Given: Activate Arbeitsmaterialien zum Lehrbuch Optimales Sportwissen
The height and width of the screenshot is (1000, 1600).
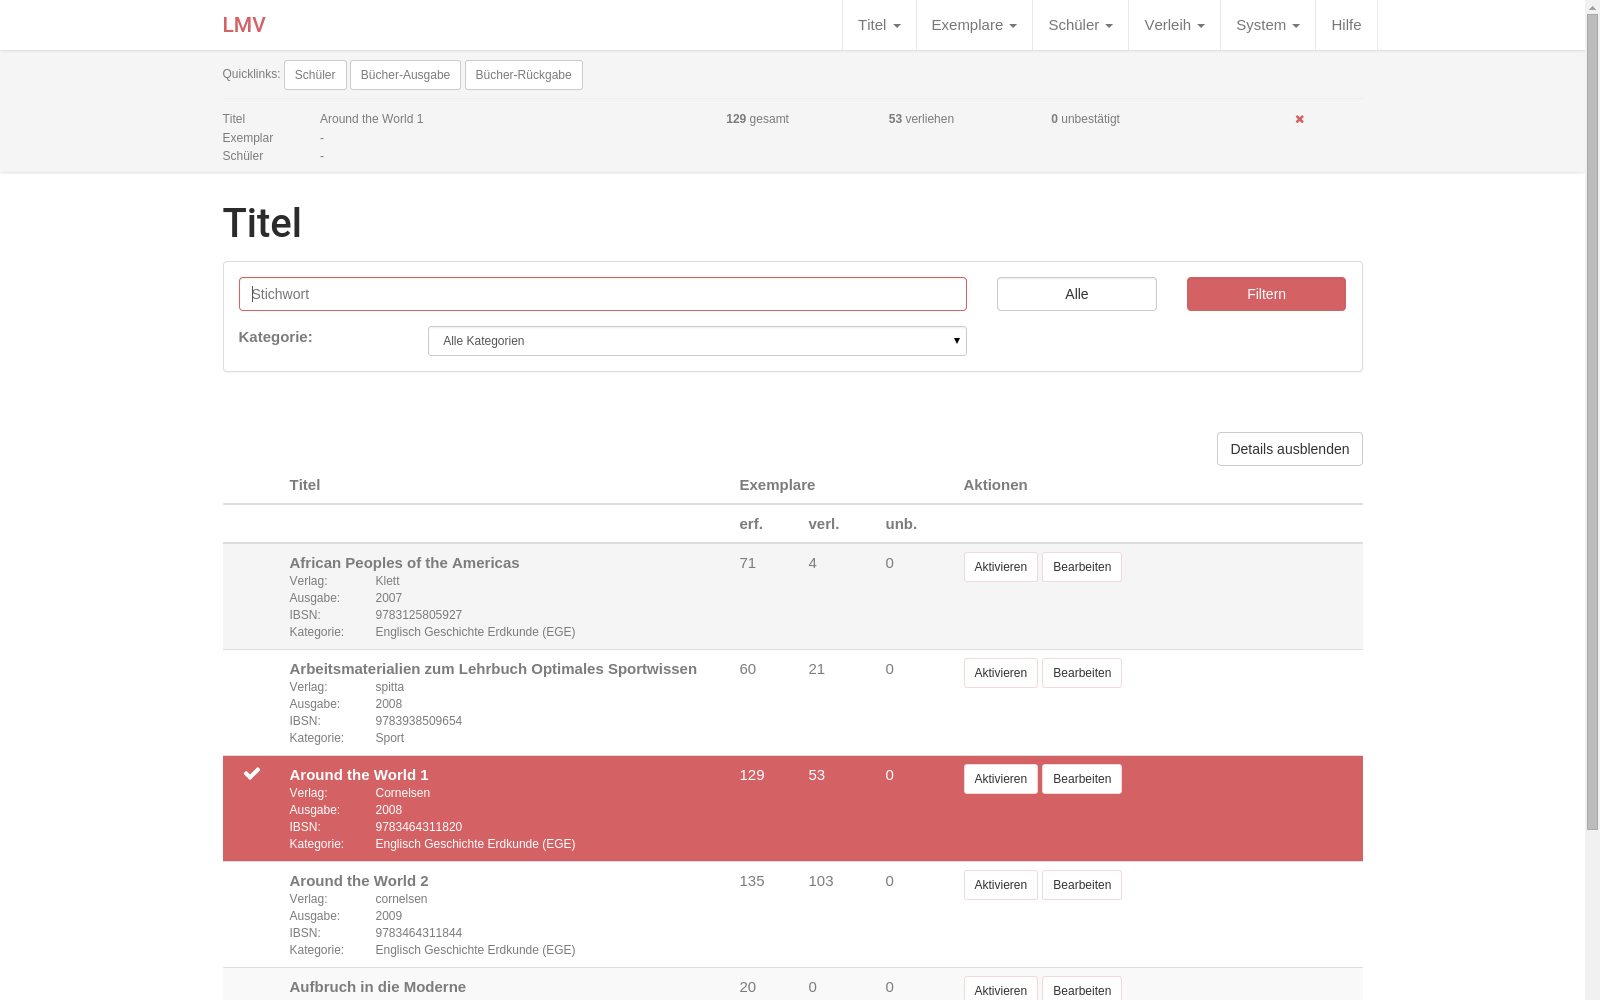Looking at the screenshot, I should click(x=1000, y=673).
